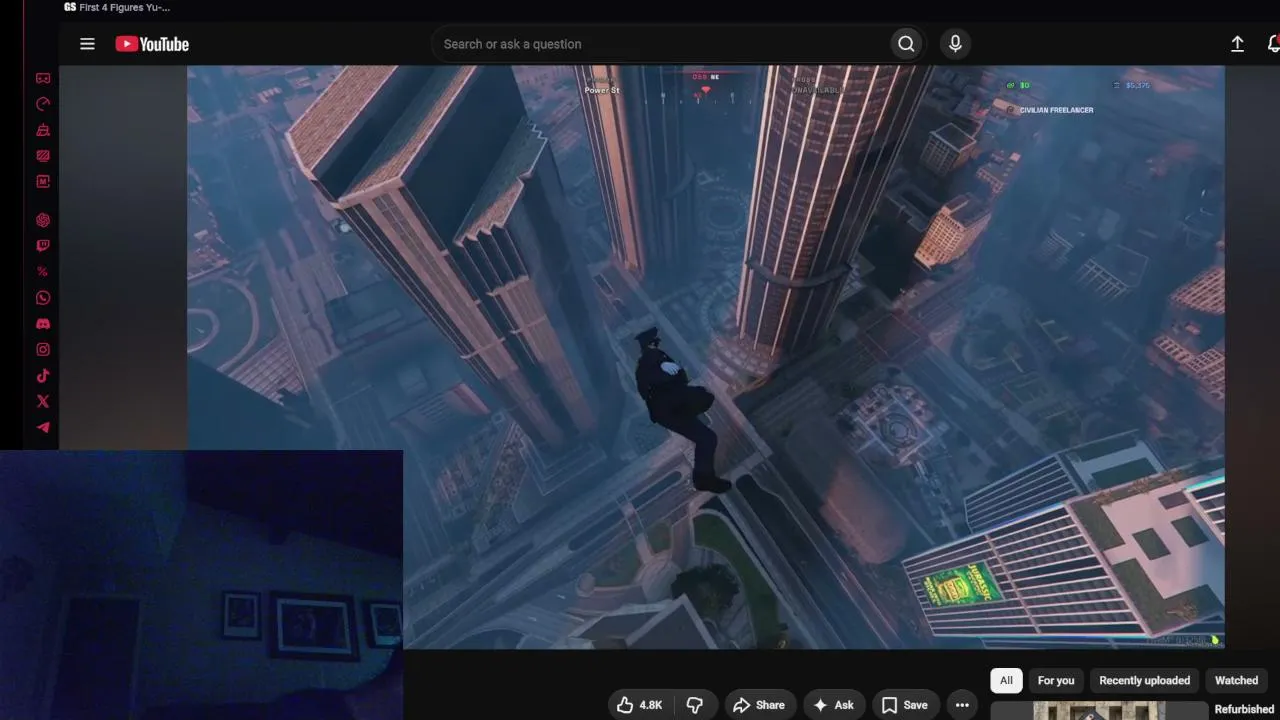
Task: Click the magnifying glass search button
Action: coord(906,44)
